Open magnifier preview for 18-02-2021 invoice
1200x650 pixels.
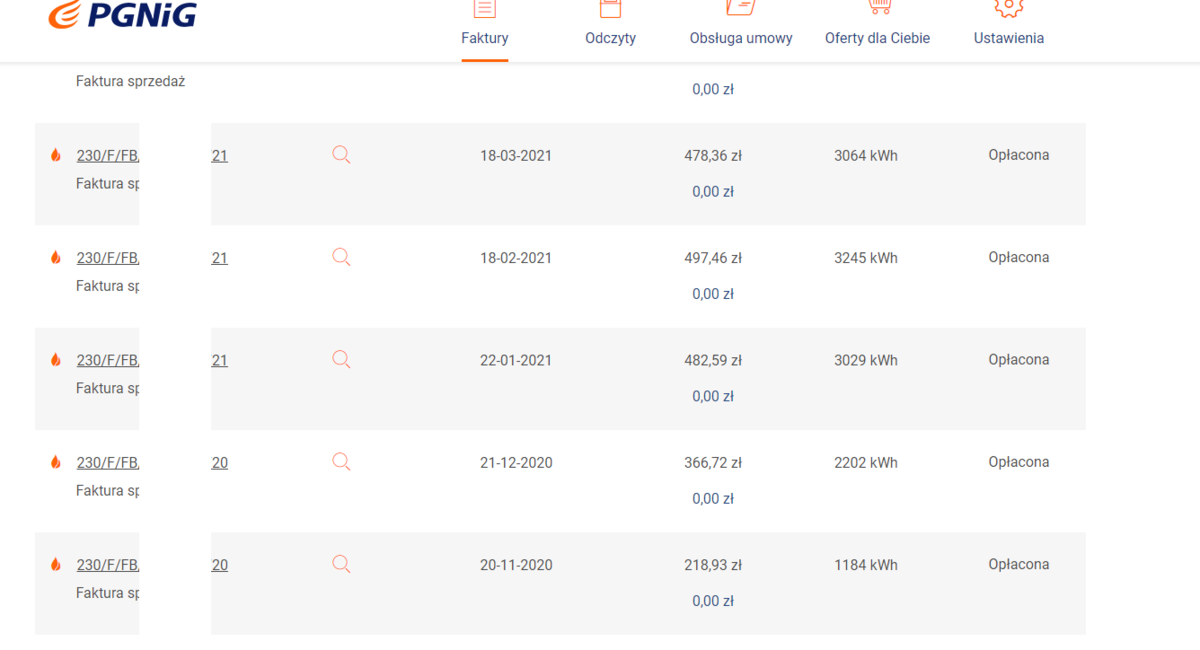click(x=341, y=257)
